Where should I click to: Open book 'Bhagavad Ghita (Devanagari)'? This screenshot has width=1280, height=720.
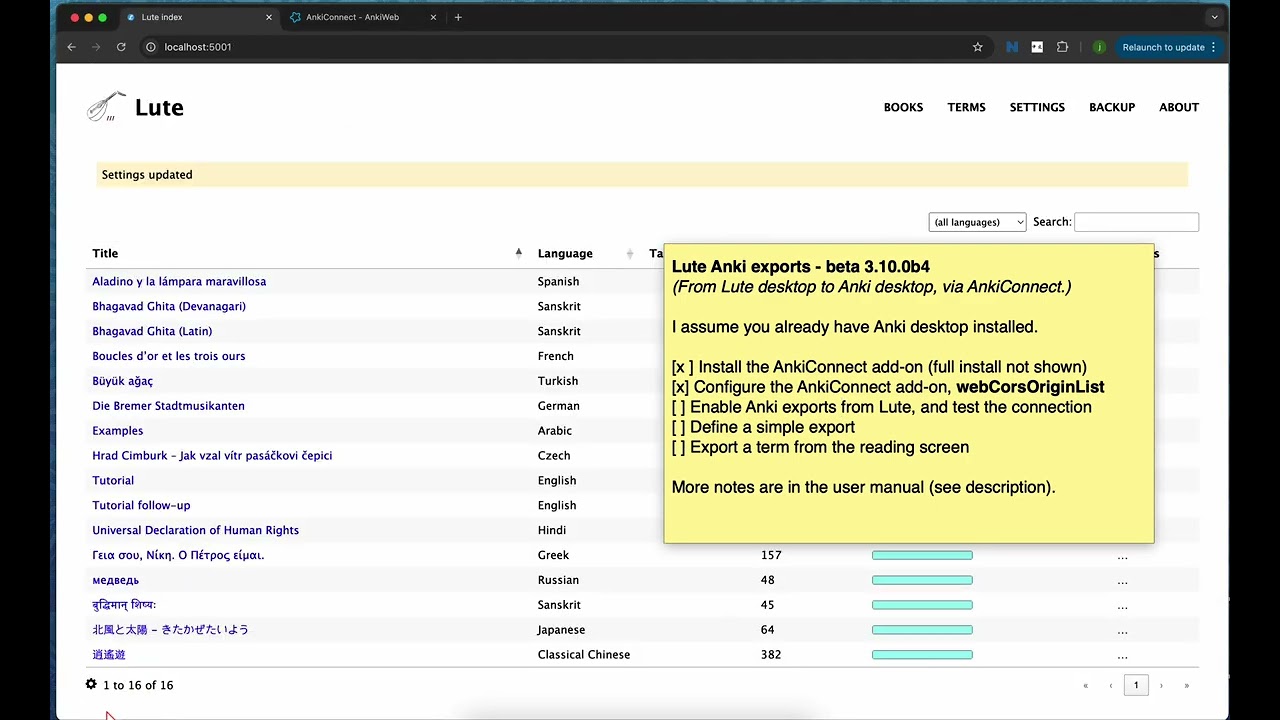(x=169, y=306)
